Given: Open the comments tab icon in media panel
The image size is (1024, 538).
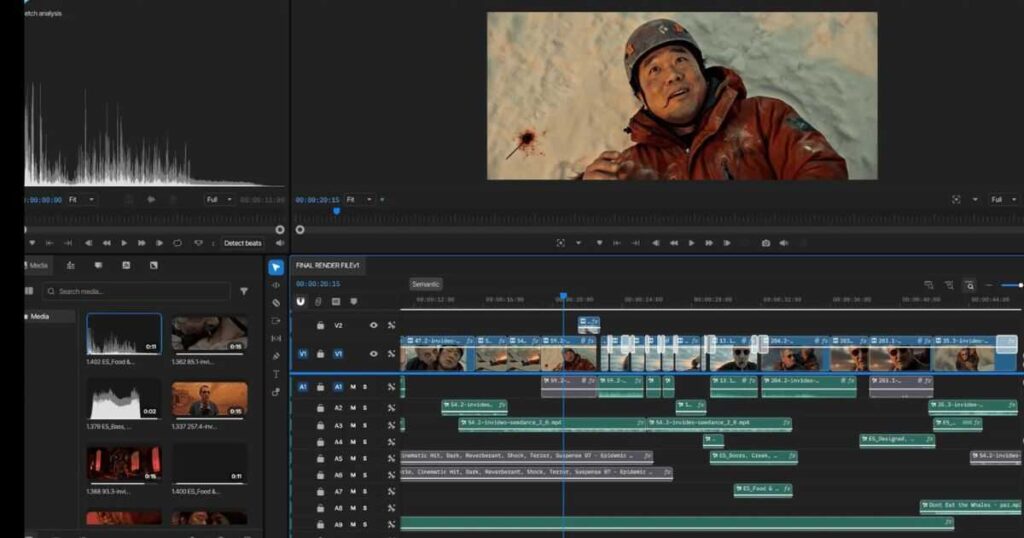Looking at the screenshot, I should [x=98, y=265].
